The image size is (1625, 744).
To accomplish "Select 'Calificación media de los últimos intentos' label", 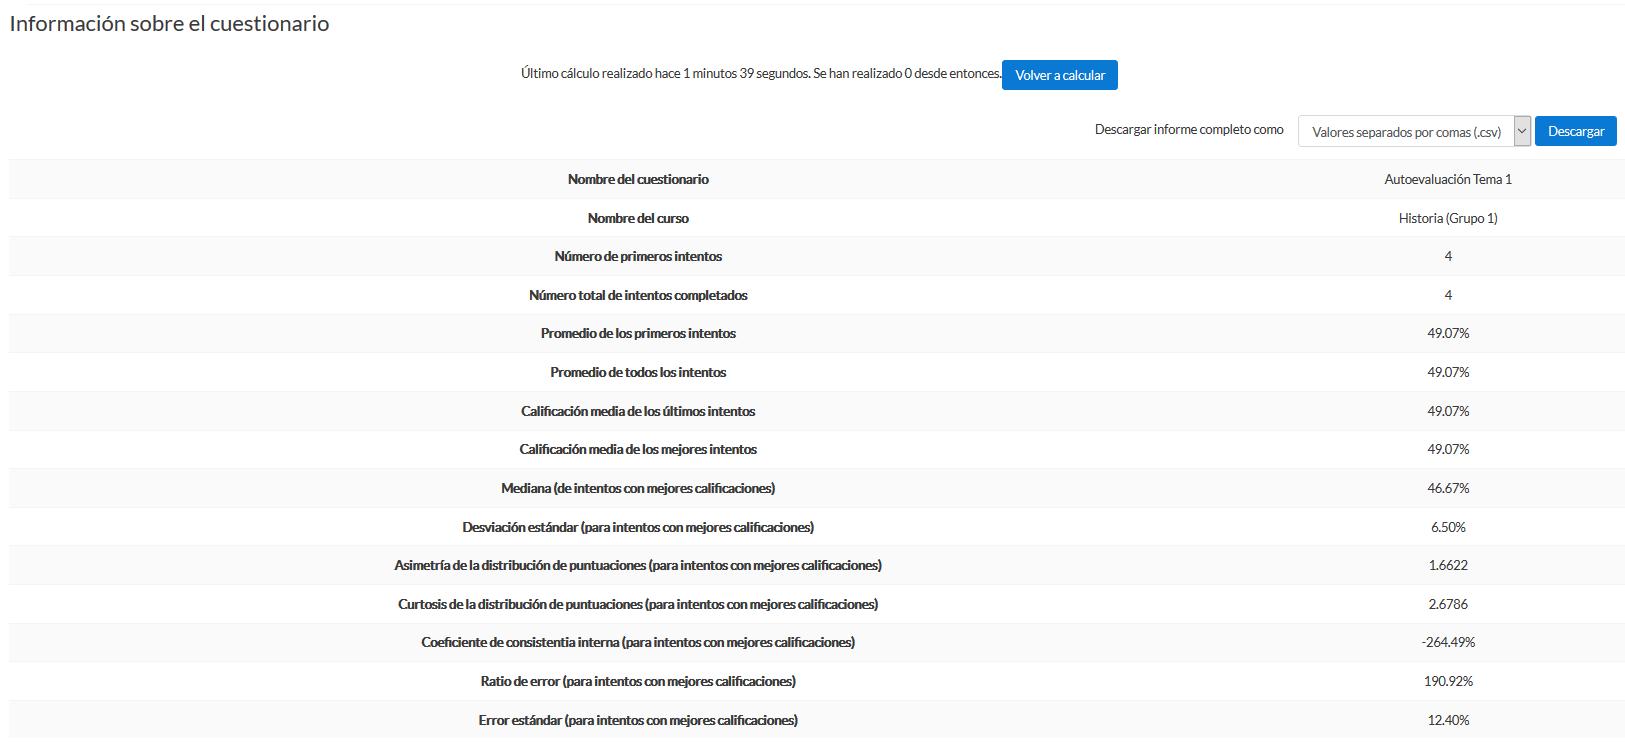I will pyautogui.click(x=638, y=411).
